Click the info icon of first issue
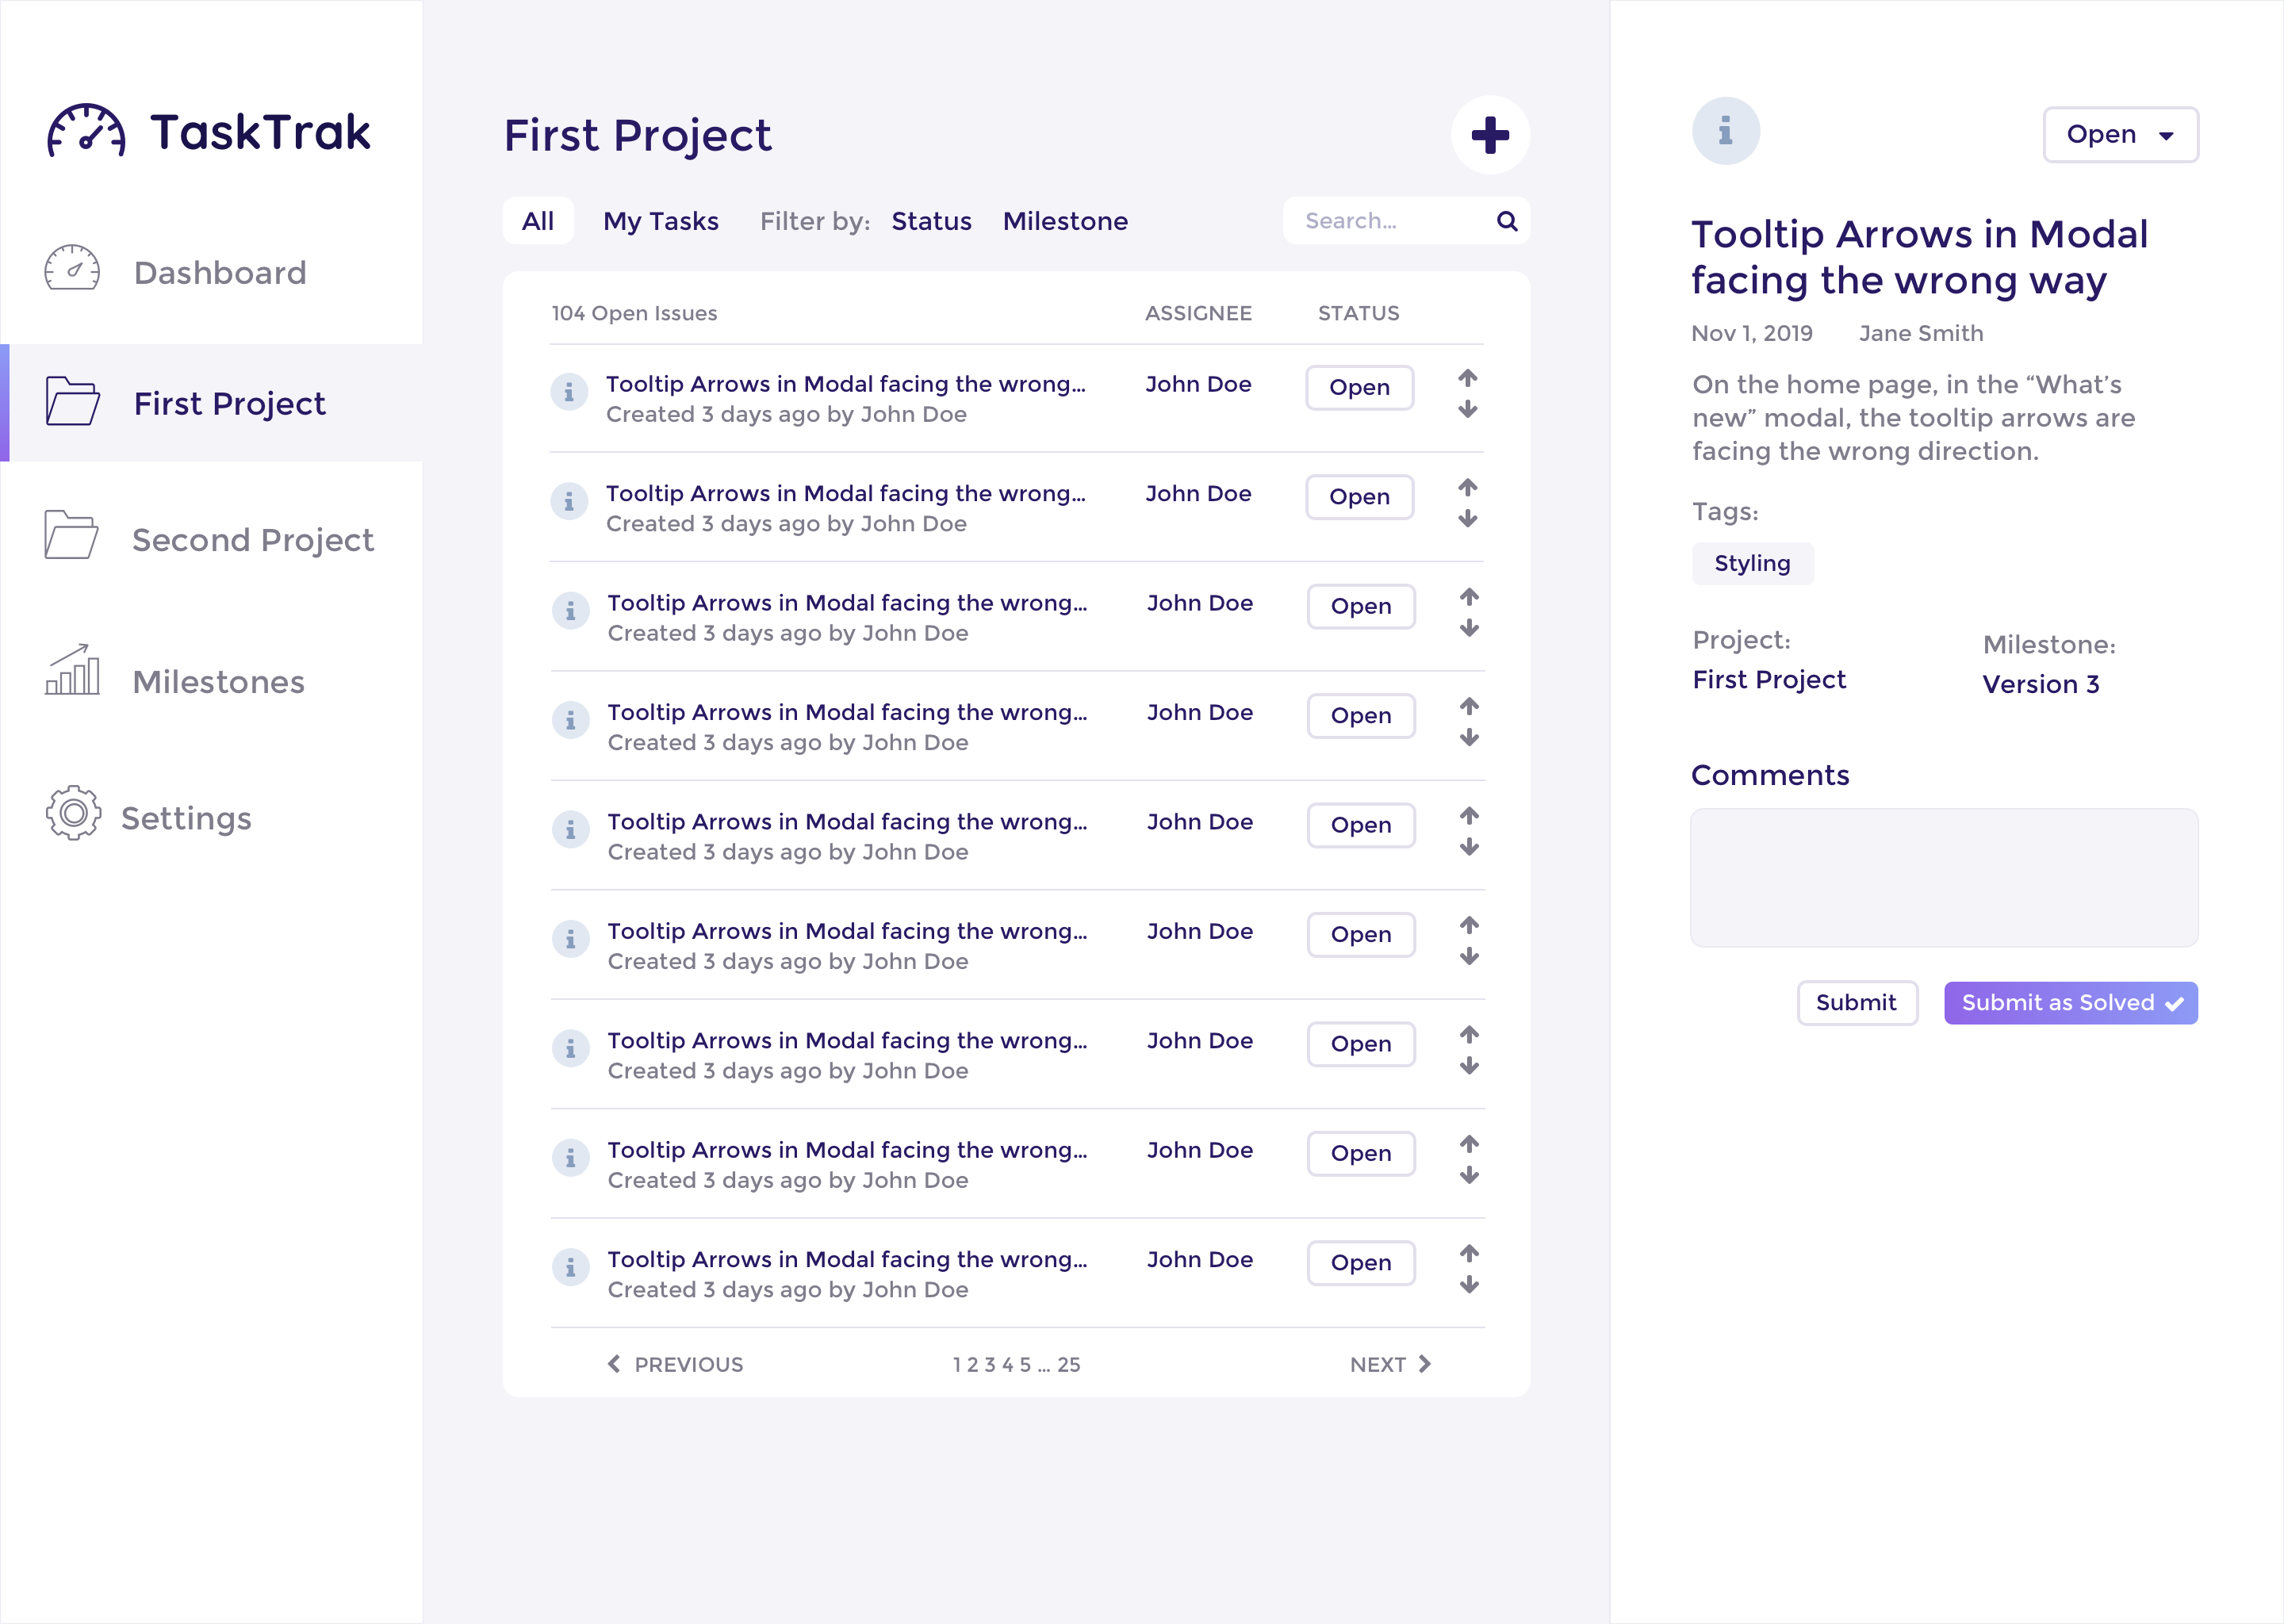The height and width of the screenshot is (1624, 2284). click(569, 392)
